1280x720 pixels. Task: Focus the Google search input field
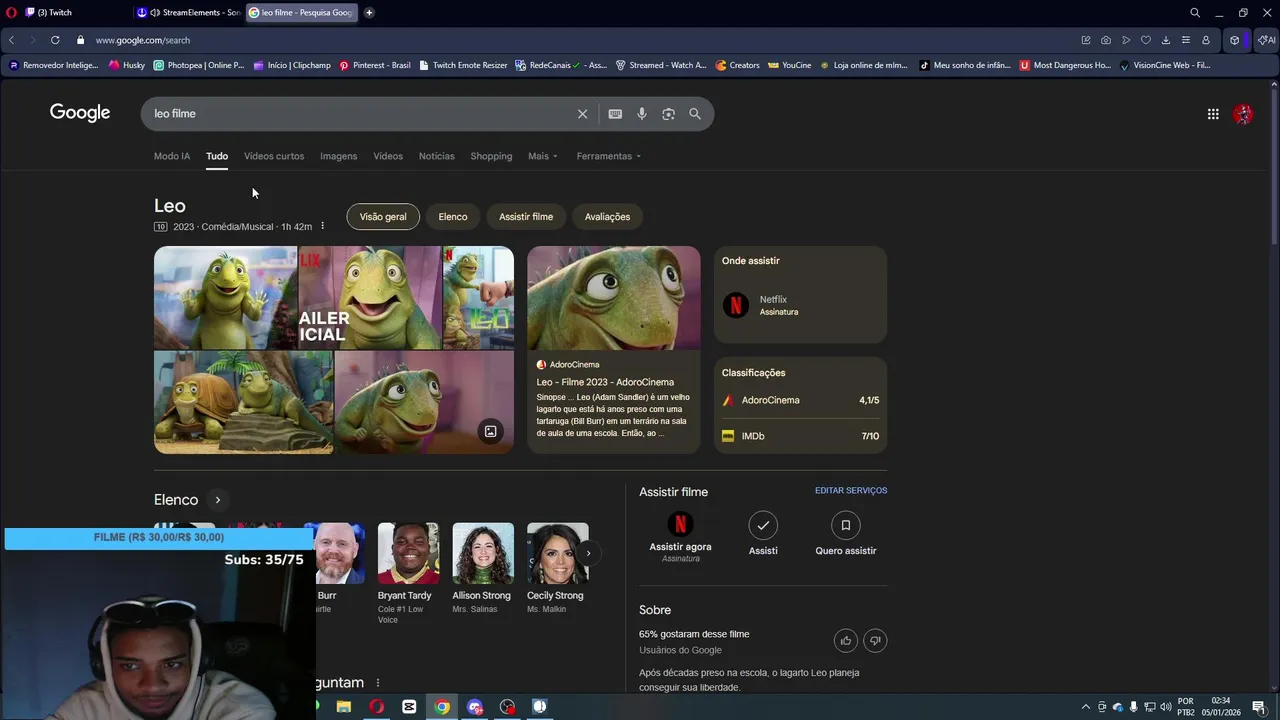[x=360, y=114]
